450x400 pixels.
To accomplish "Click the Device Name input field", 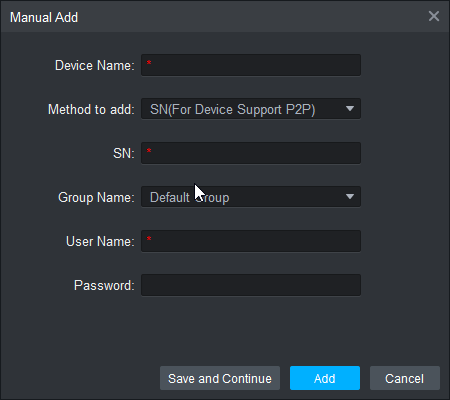I will [x=251, y=65].
